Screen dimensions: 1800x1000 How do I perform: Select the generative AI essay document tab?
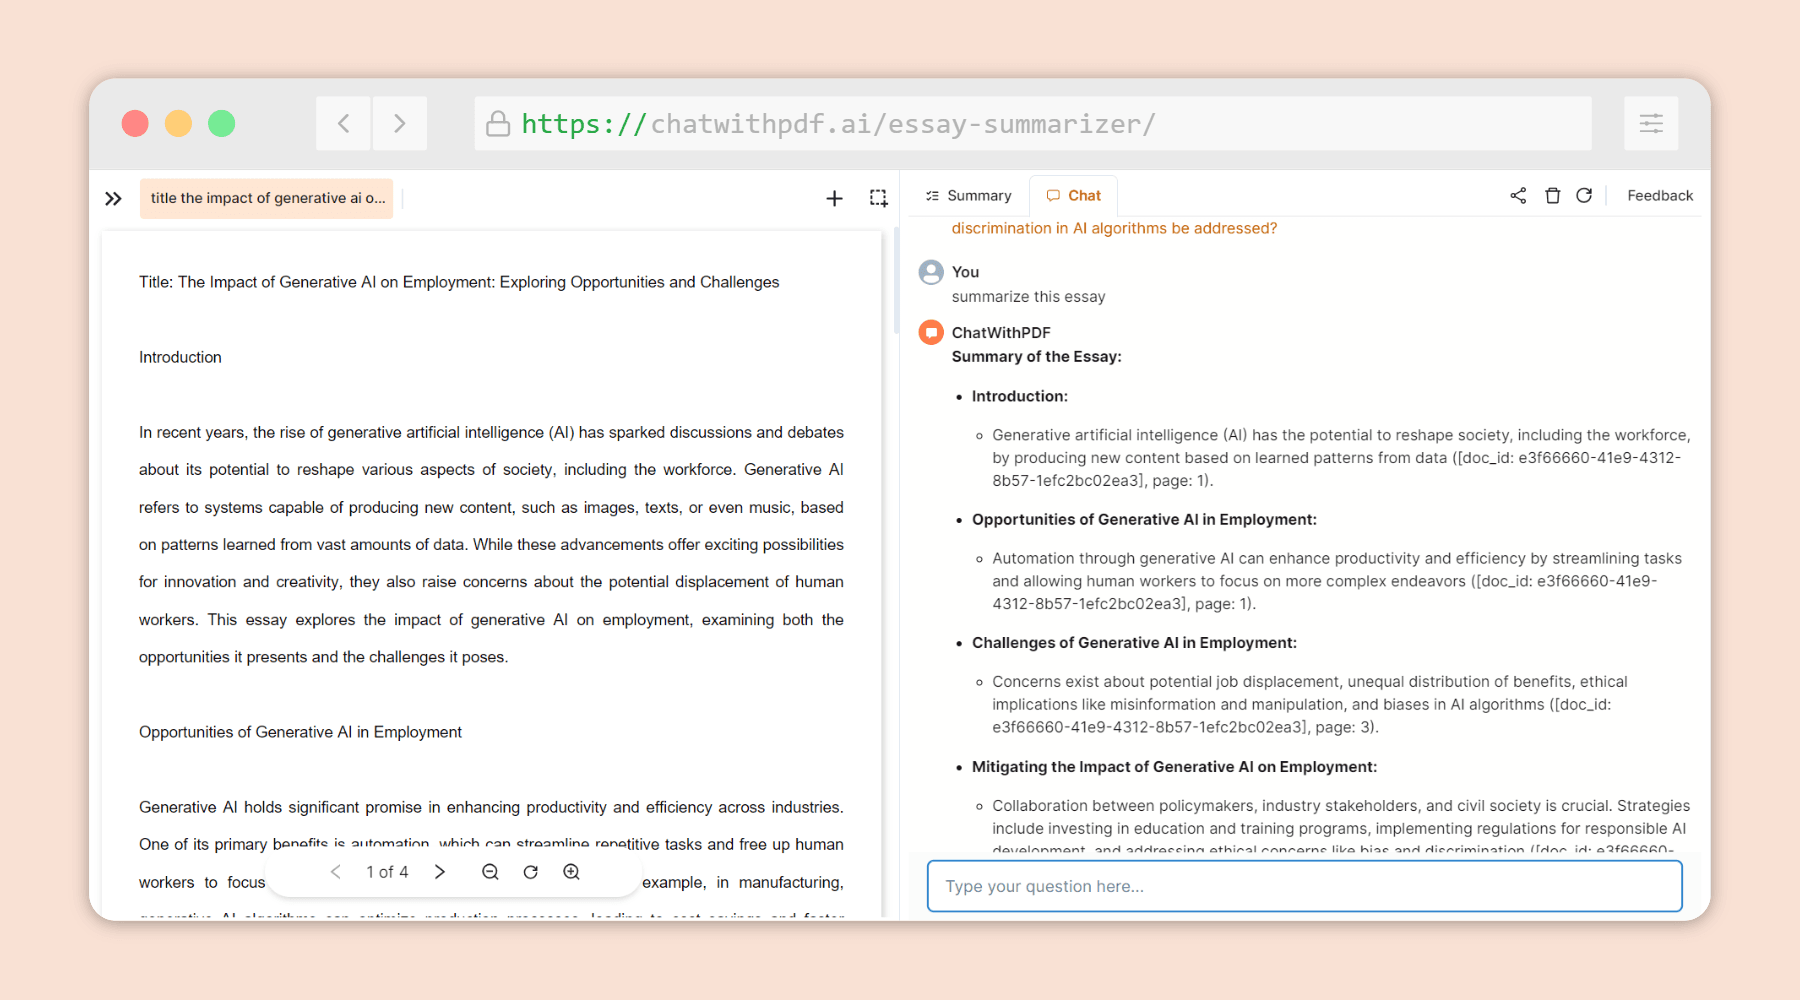tap(266, 198)
